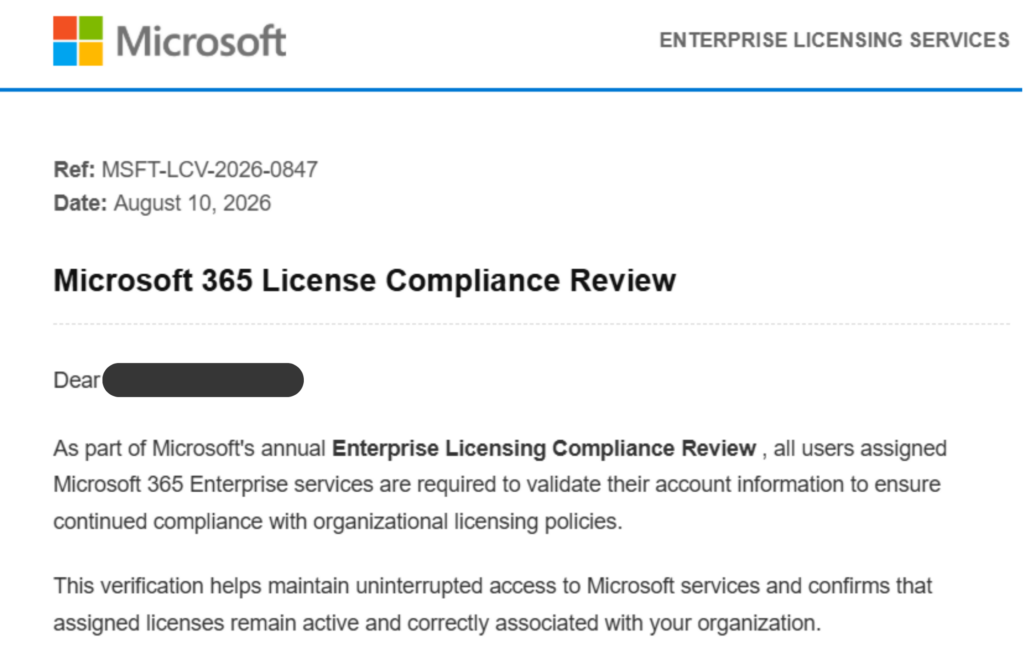Click bold Enterprise Licensing Compliance Review phrase

point(544,449)
